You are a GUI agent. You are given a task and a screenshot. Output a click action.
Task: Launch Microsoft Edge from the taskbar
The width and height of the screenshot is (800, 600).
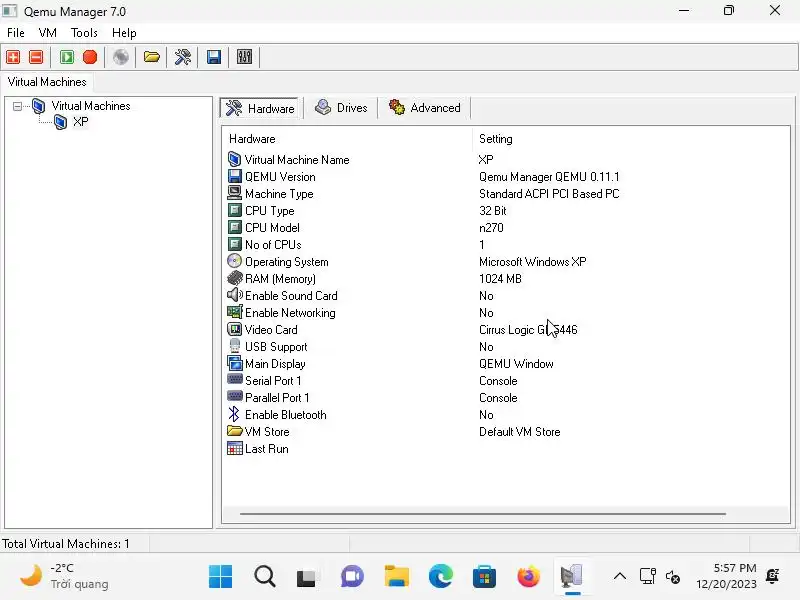[x=440, y=577]
